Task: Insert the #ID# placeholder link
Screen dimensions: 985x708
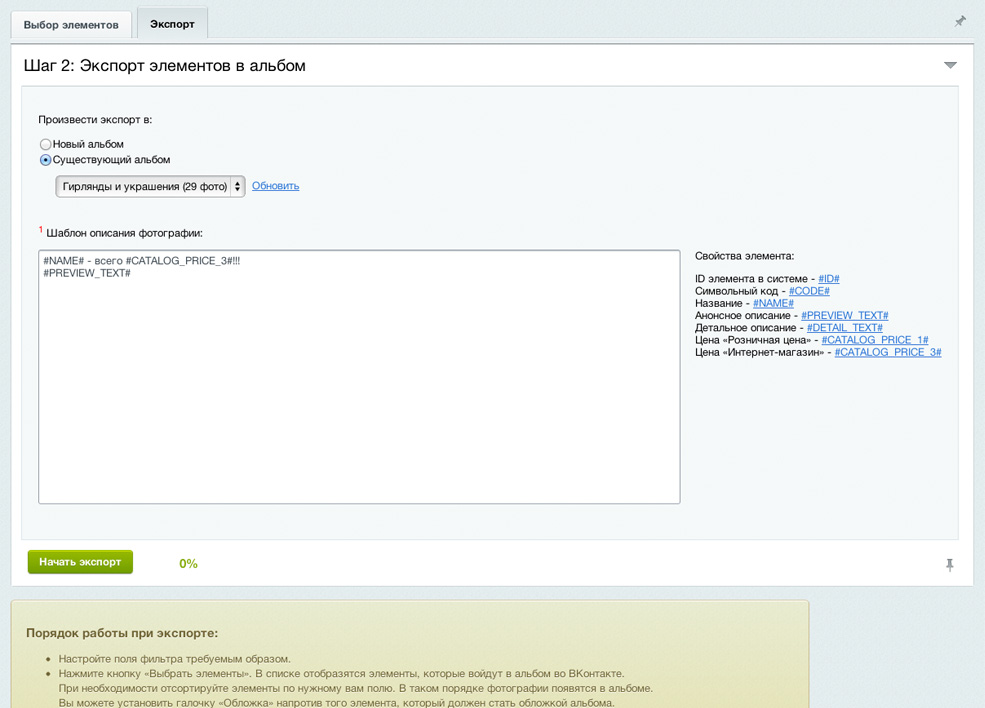Action: [828, 279]
